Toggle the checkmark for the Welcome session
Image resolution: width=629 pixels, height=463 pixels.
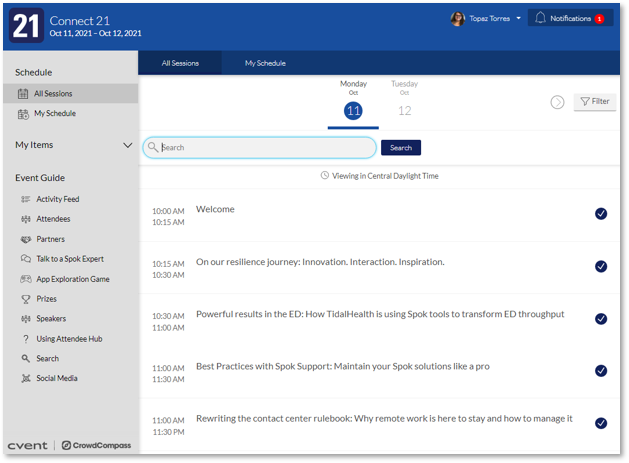point(600,214)
